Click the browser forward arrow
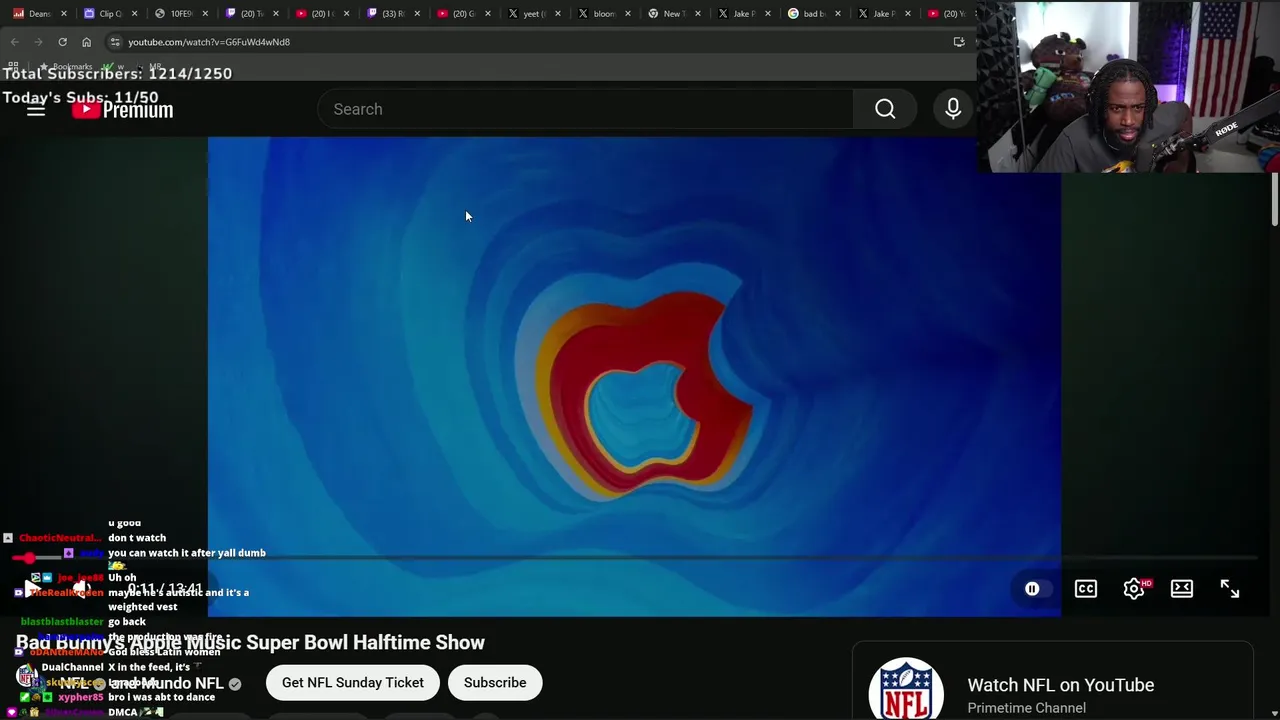 (x=38, y=42)
